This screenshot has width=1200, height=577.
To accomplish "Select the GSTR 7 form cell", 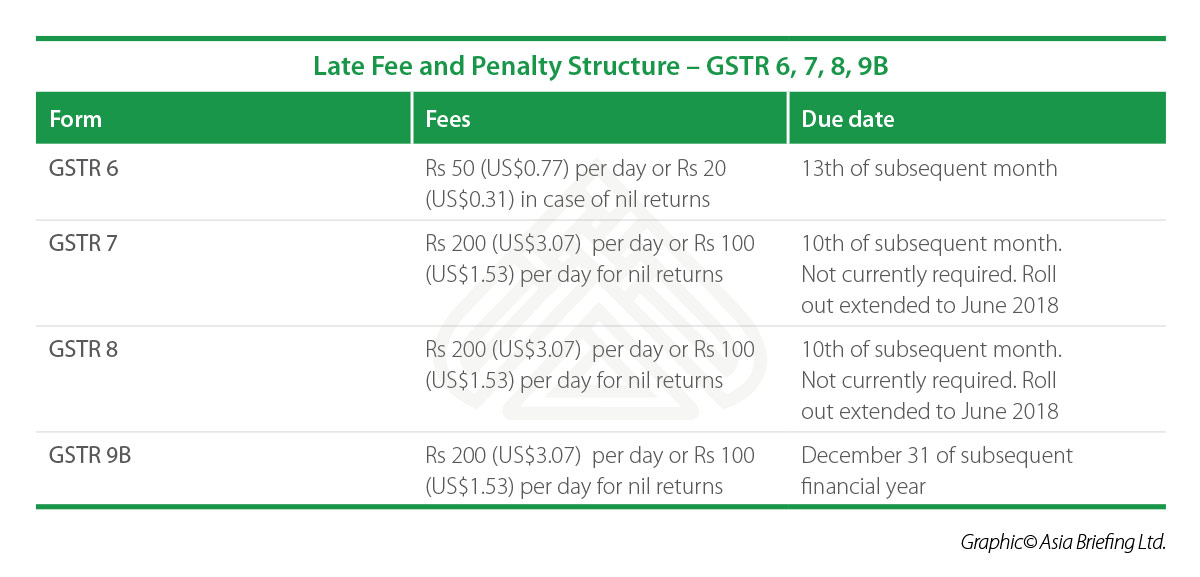I will point(84,243).
